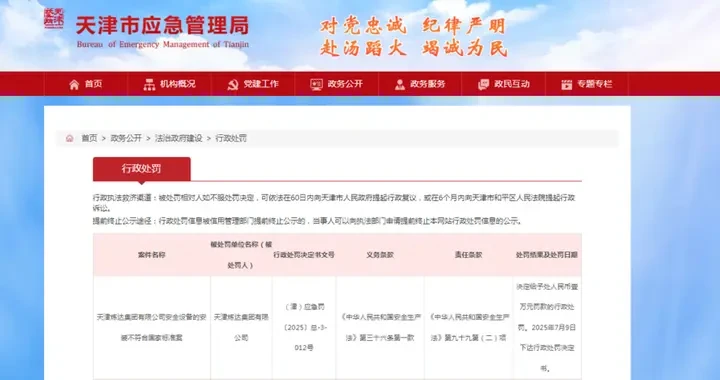The width and height of the screenshot is (720, 380).
Task: Click the English subtitle Bureau of Emergency Management of Tianjin
Action: (x=163, y=45)
